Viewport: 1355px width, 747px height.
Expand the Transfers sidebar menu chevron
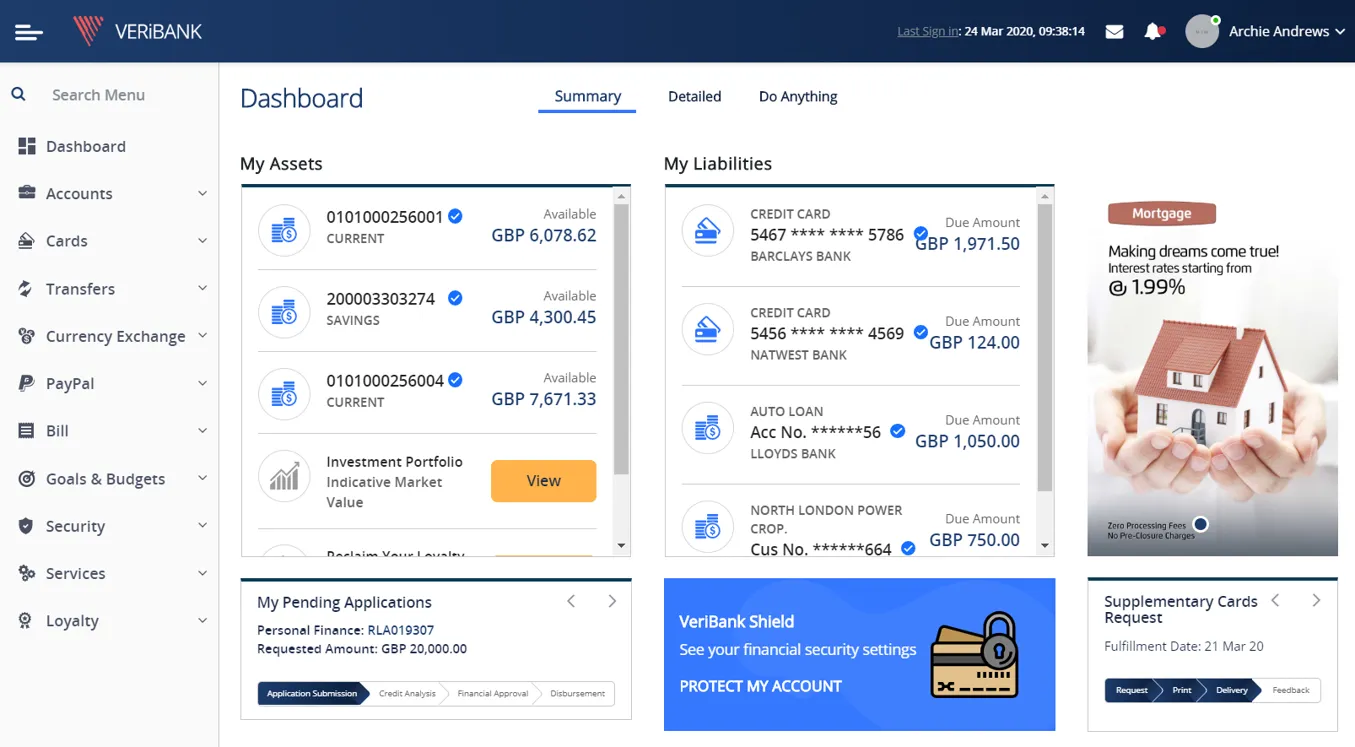click(x=202, y=289)
